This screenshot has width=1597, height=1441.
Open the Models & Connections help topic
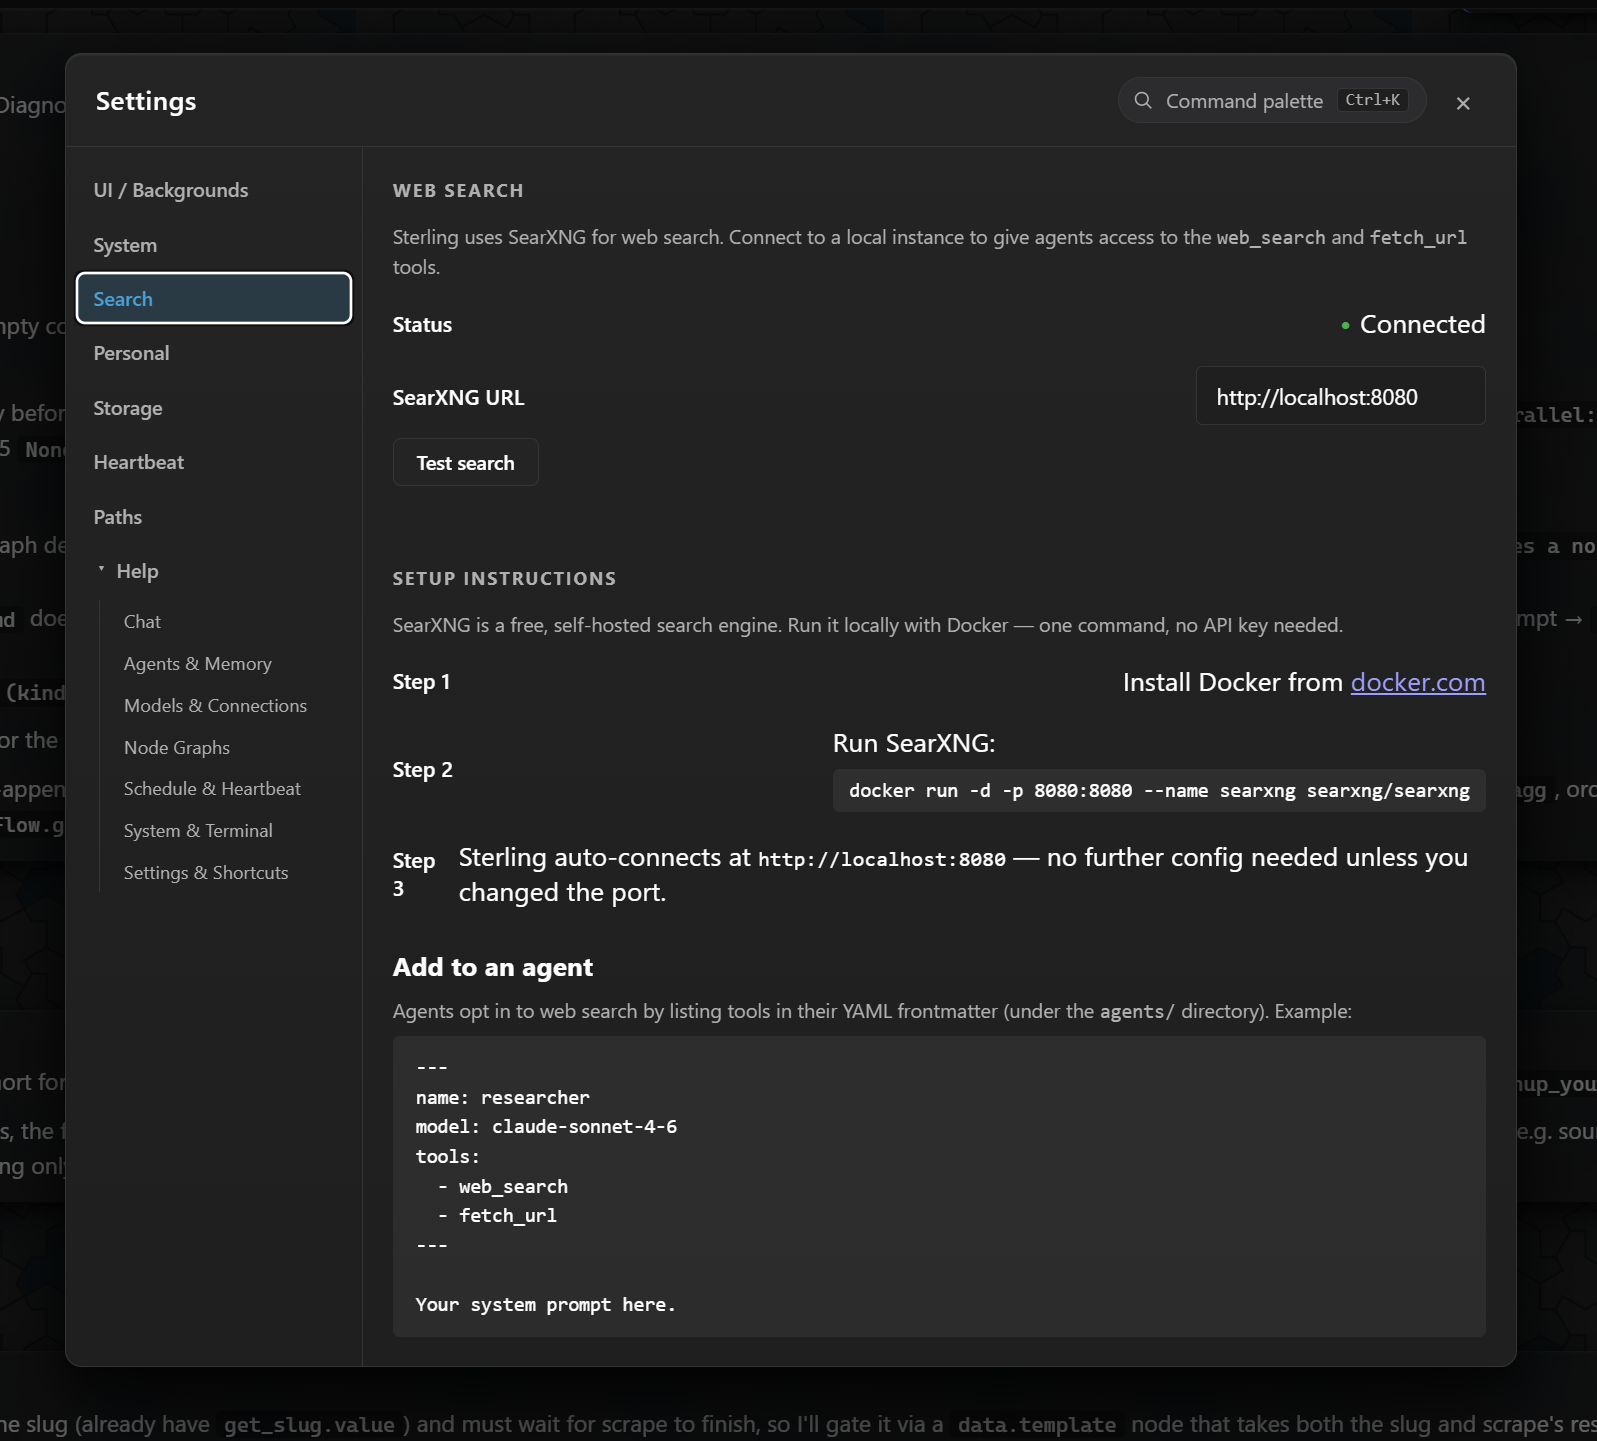(x=215, y=706)
